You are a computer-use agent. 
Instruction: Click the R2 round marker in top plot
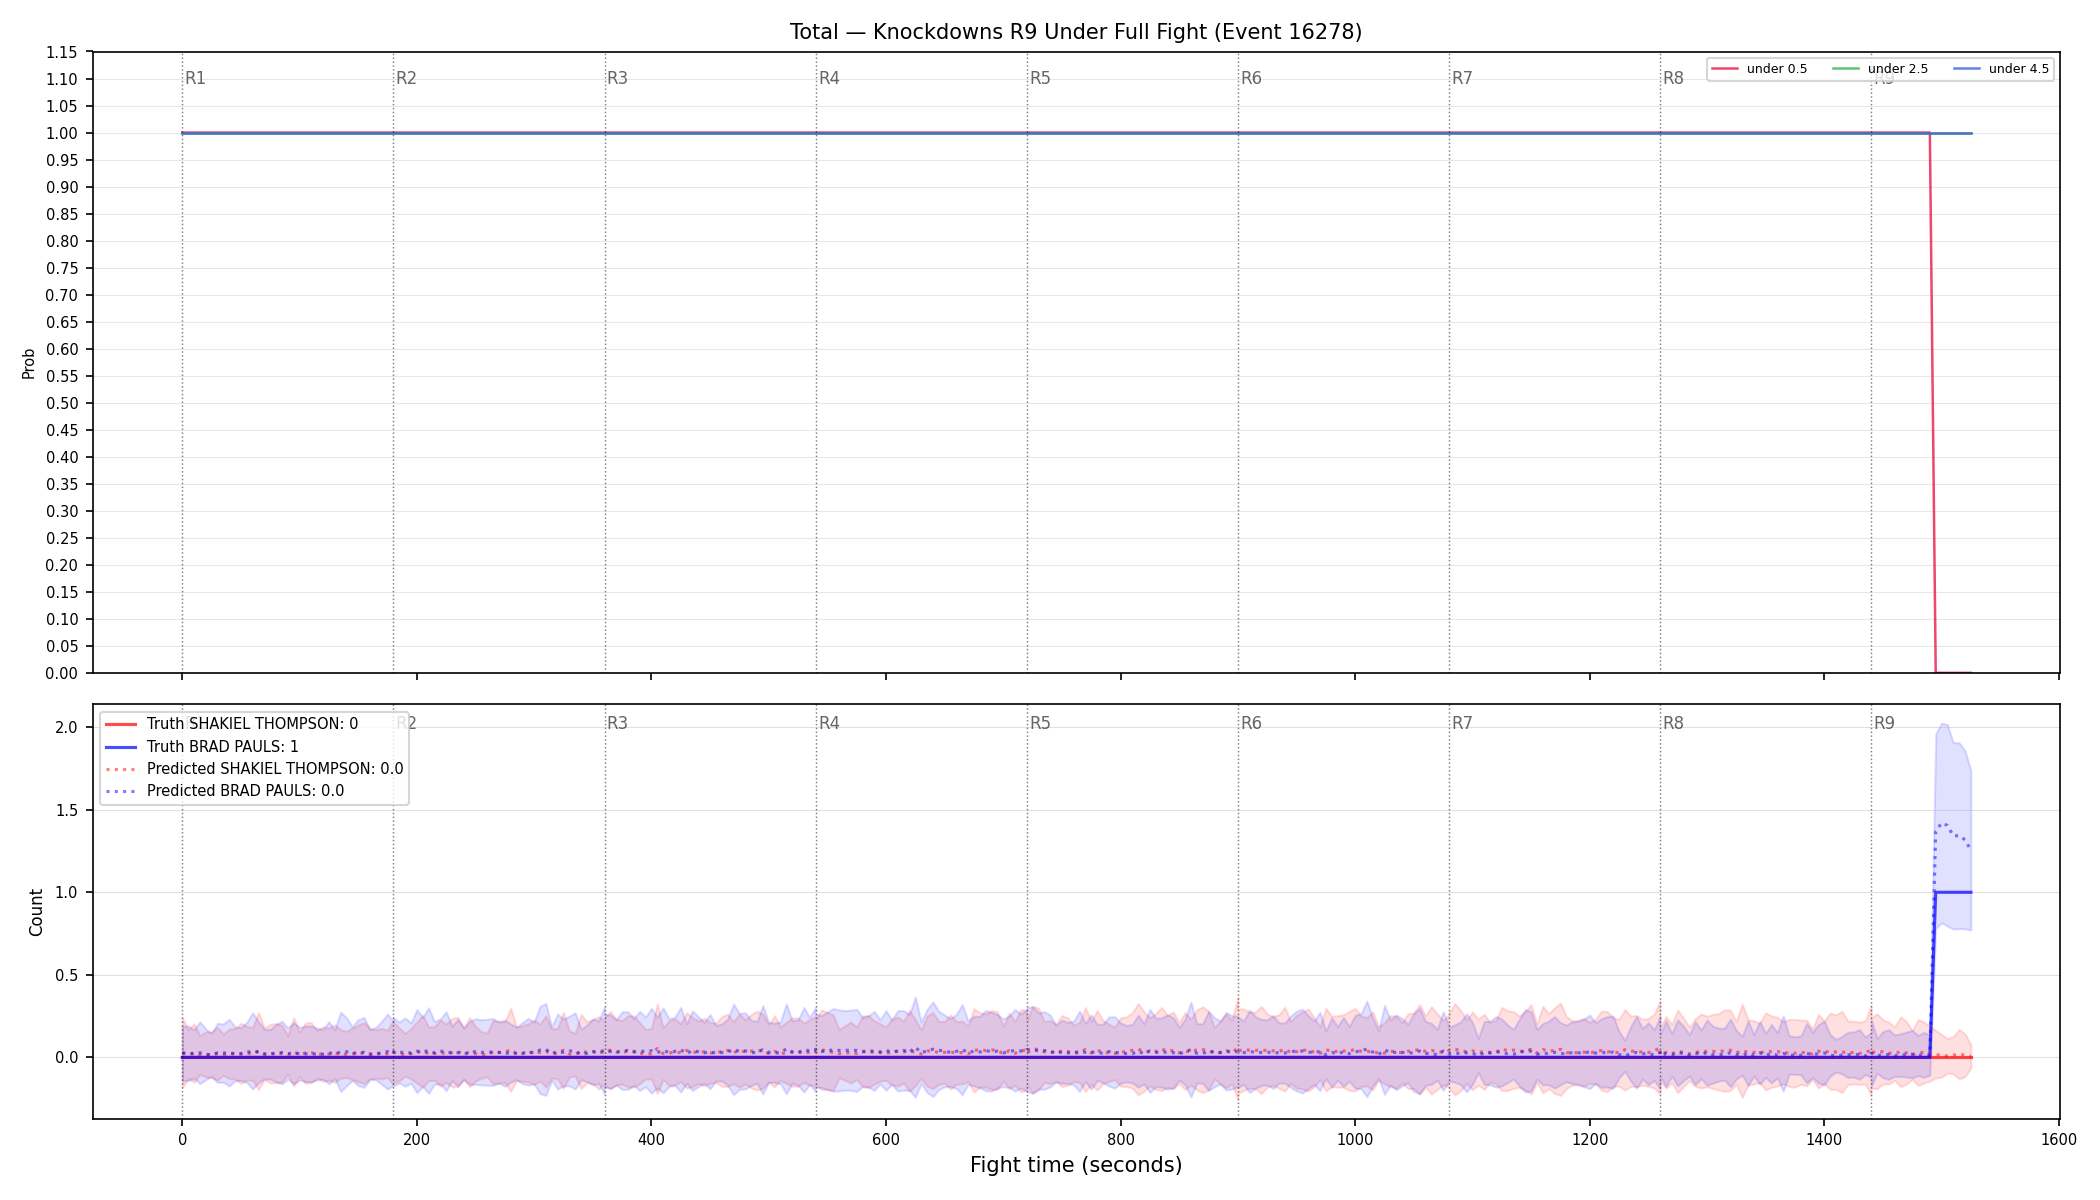point(406,78)
